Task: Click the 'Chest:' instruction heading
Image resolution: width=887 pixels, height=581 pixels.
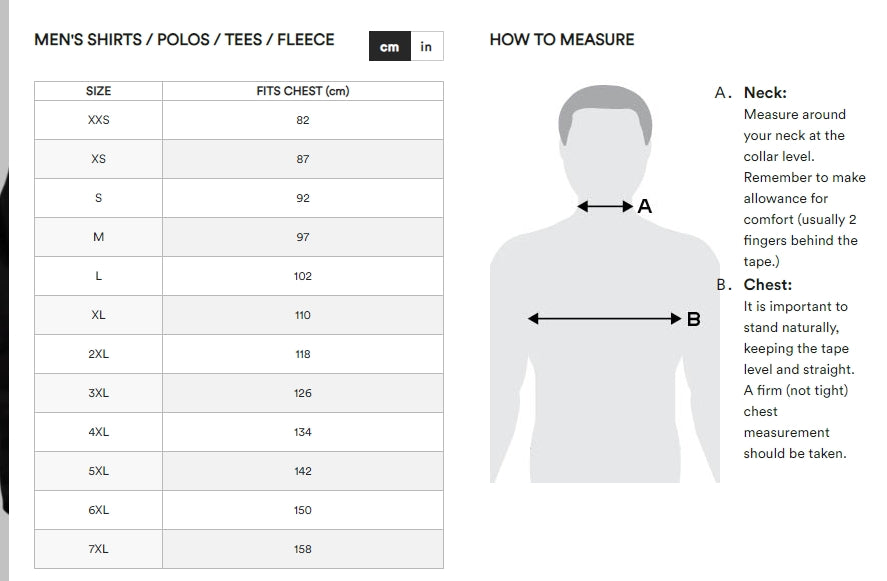Action: (768, 285)
